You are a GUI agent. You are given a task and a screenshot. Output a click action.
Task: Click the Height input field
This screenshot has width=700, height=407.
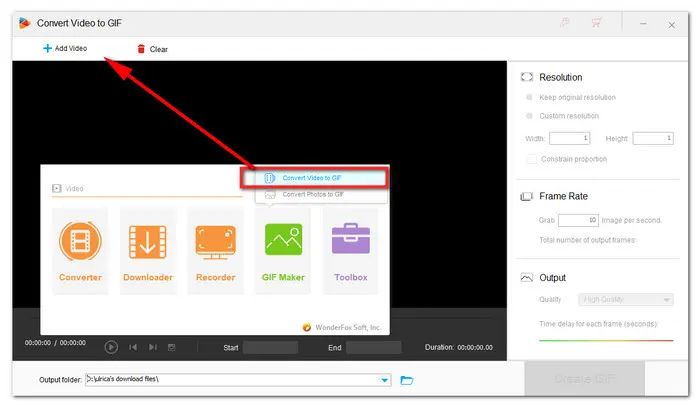coord(653,138)
